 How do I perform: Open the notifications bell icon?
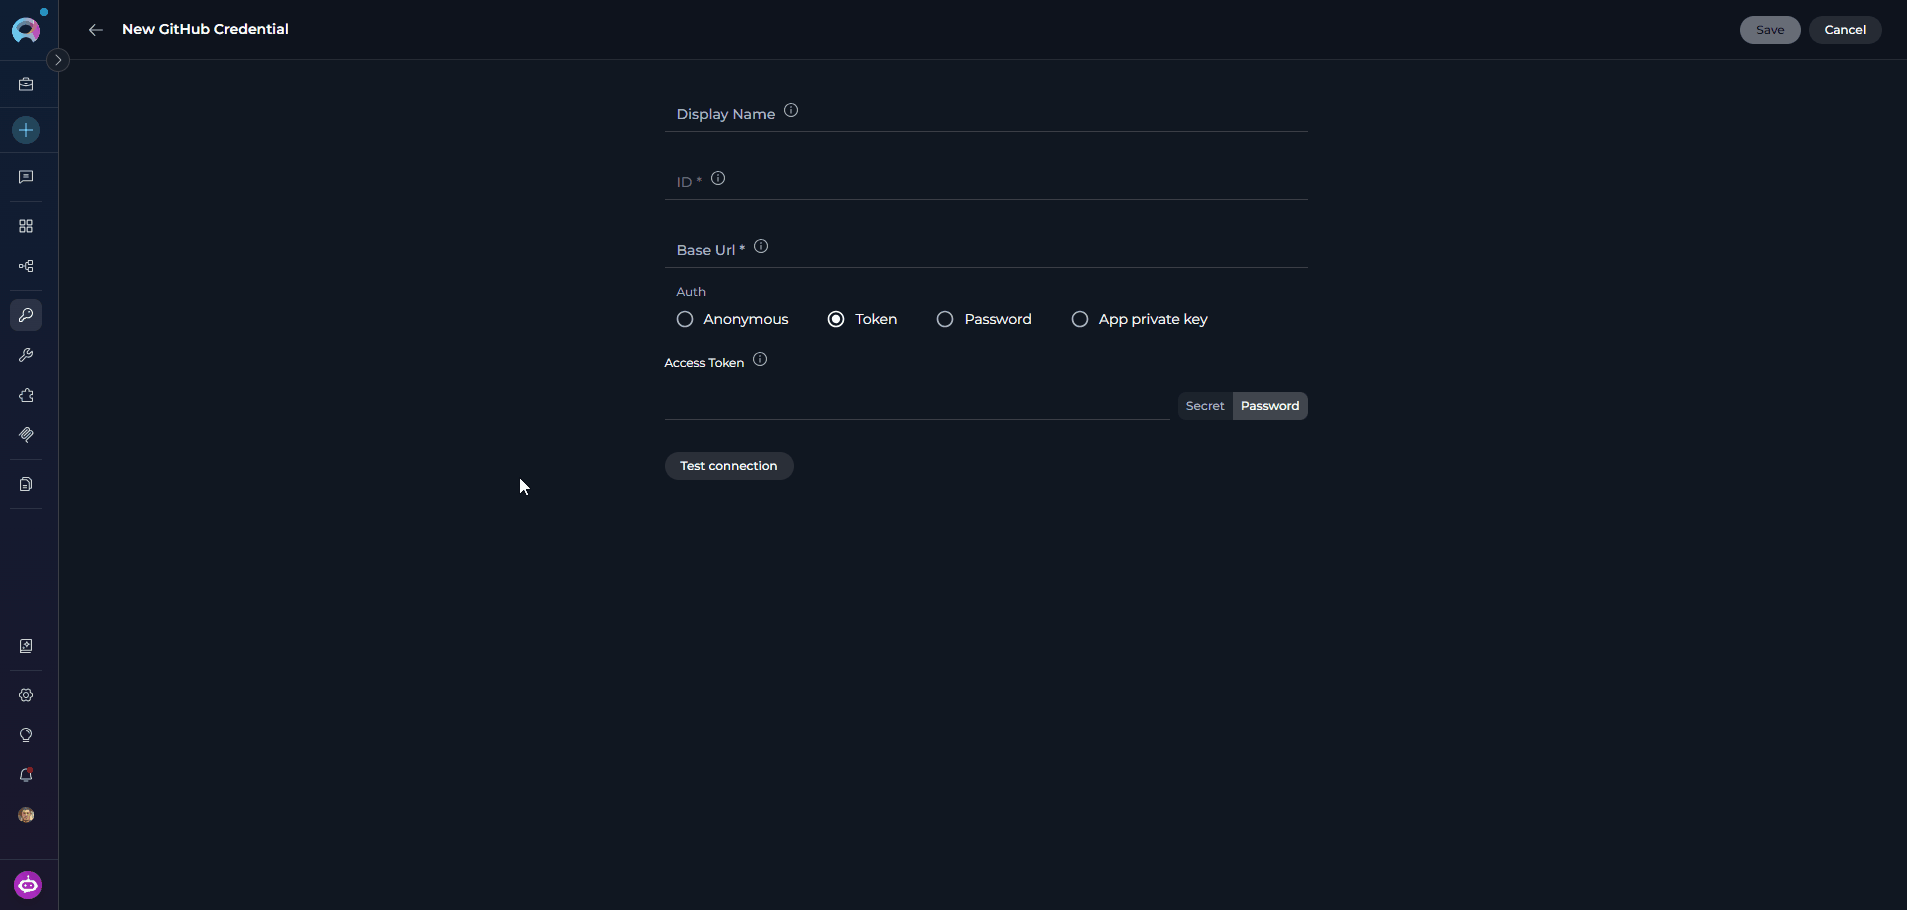pos(26,775)
